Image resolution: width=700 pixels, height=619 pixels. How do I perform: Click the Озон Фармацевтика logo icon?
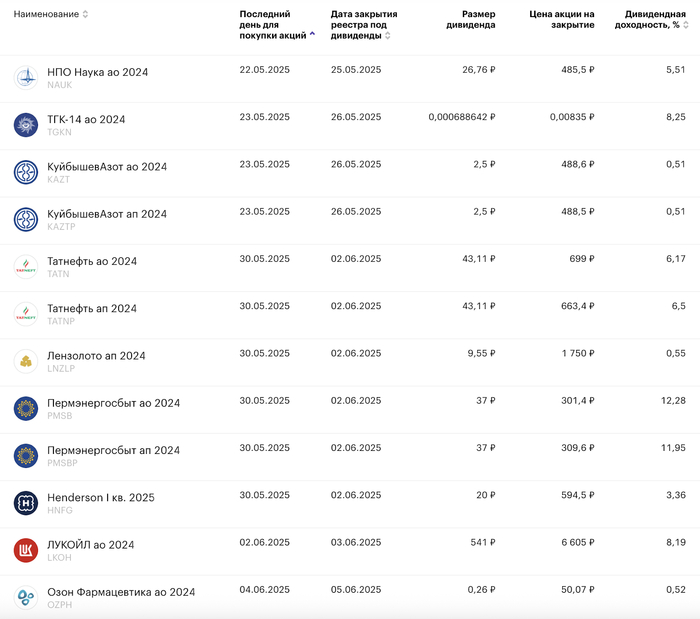(x=26, y=597)
